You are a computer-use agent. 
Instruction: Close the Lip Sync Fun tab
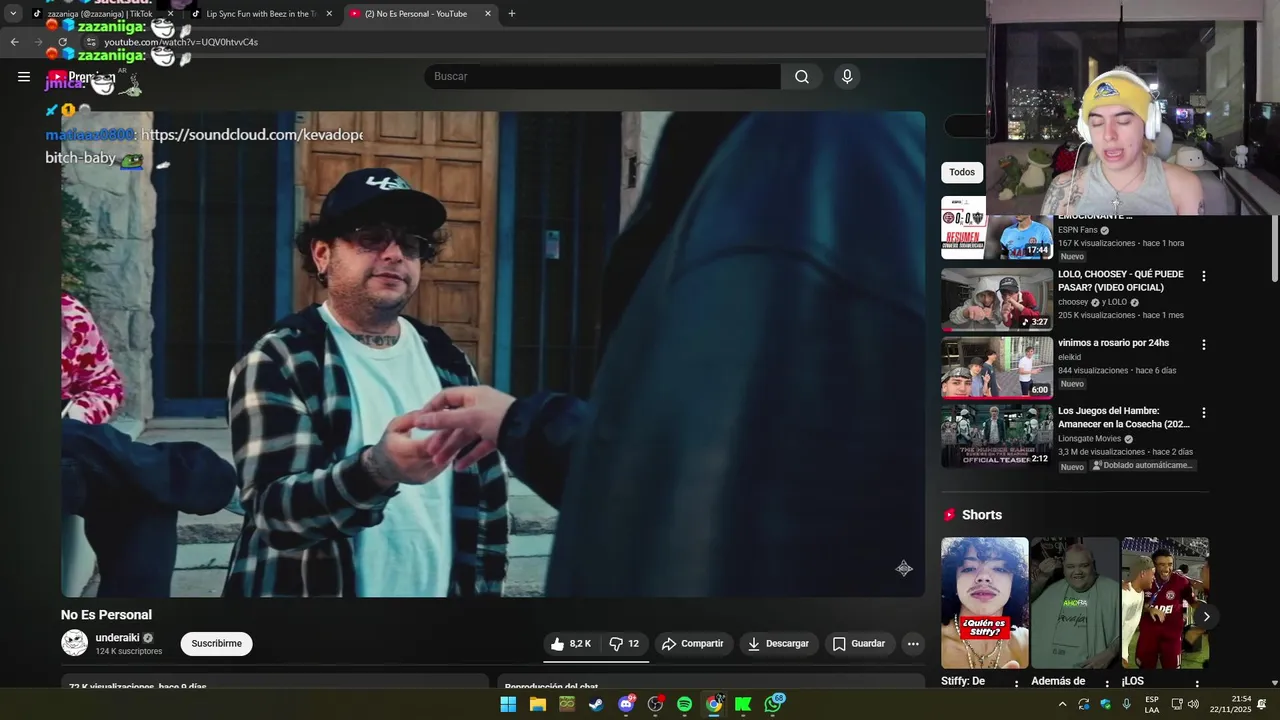click(329, 14)
